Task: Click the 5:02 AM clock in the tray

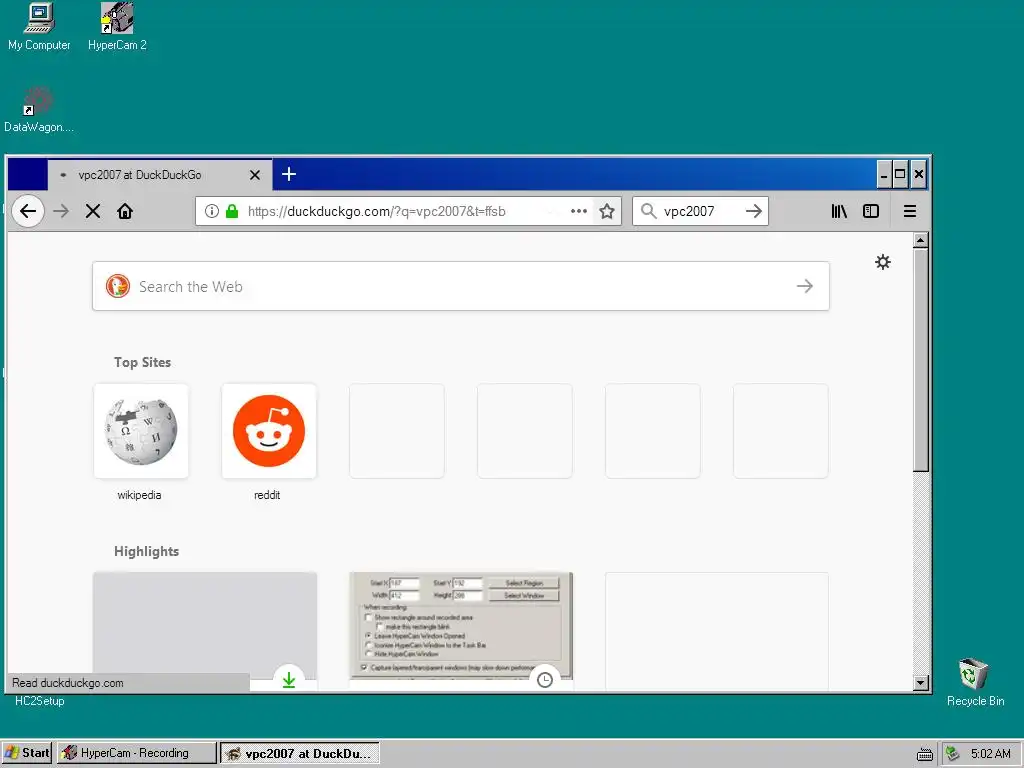Action: click(x=991, y=754)
